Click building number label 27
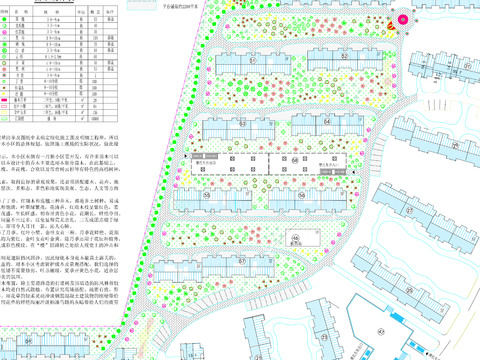The height and width of the screenshot is (360, 480). click(x=410, y=211)
